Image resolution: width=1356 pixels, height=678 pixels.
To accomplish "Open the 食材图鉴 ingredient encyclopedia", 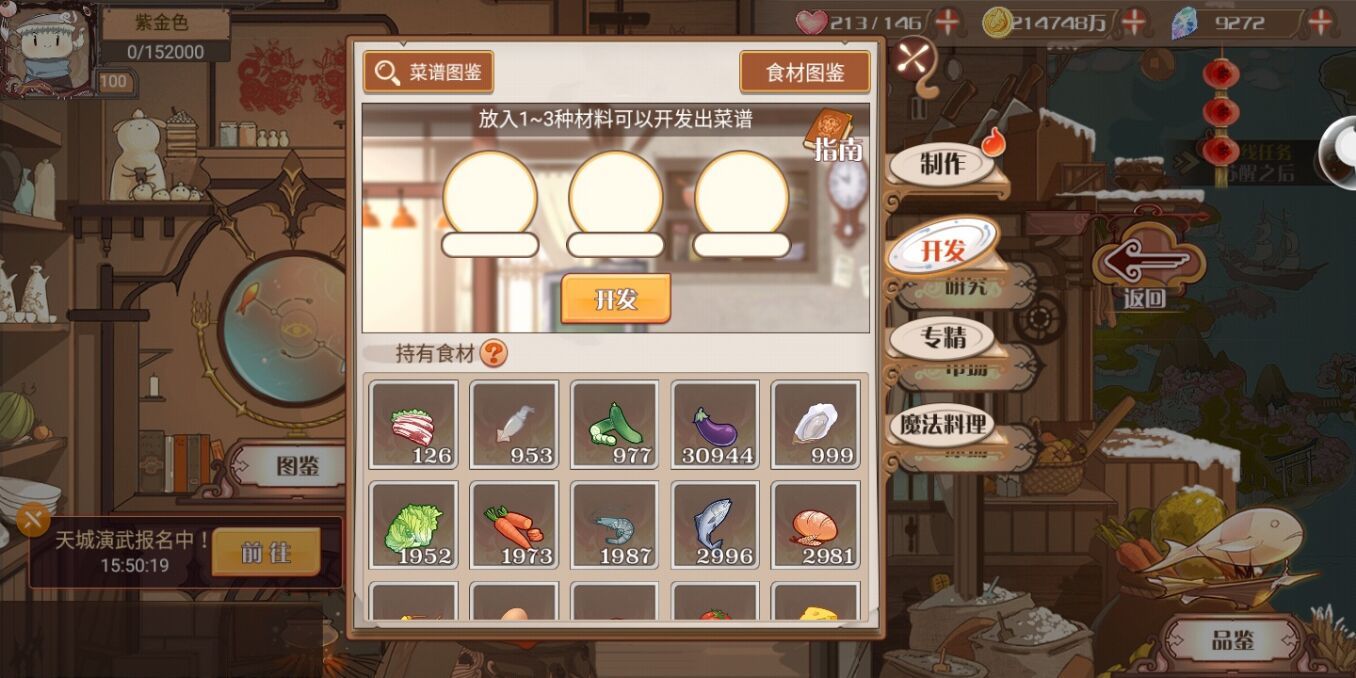I will pos(805,72).
